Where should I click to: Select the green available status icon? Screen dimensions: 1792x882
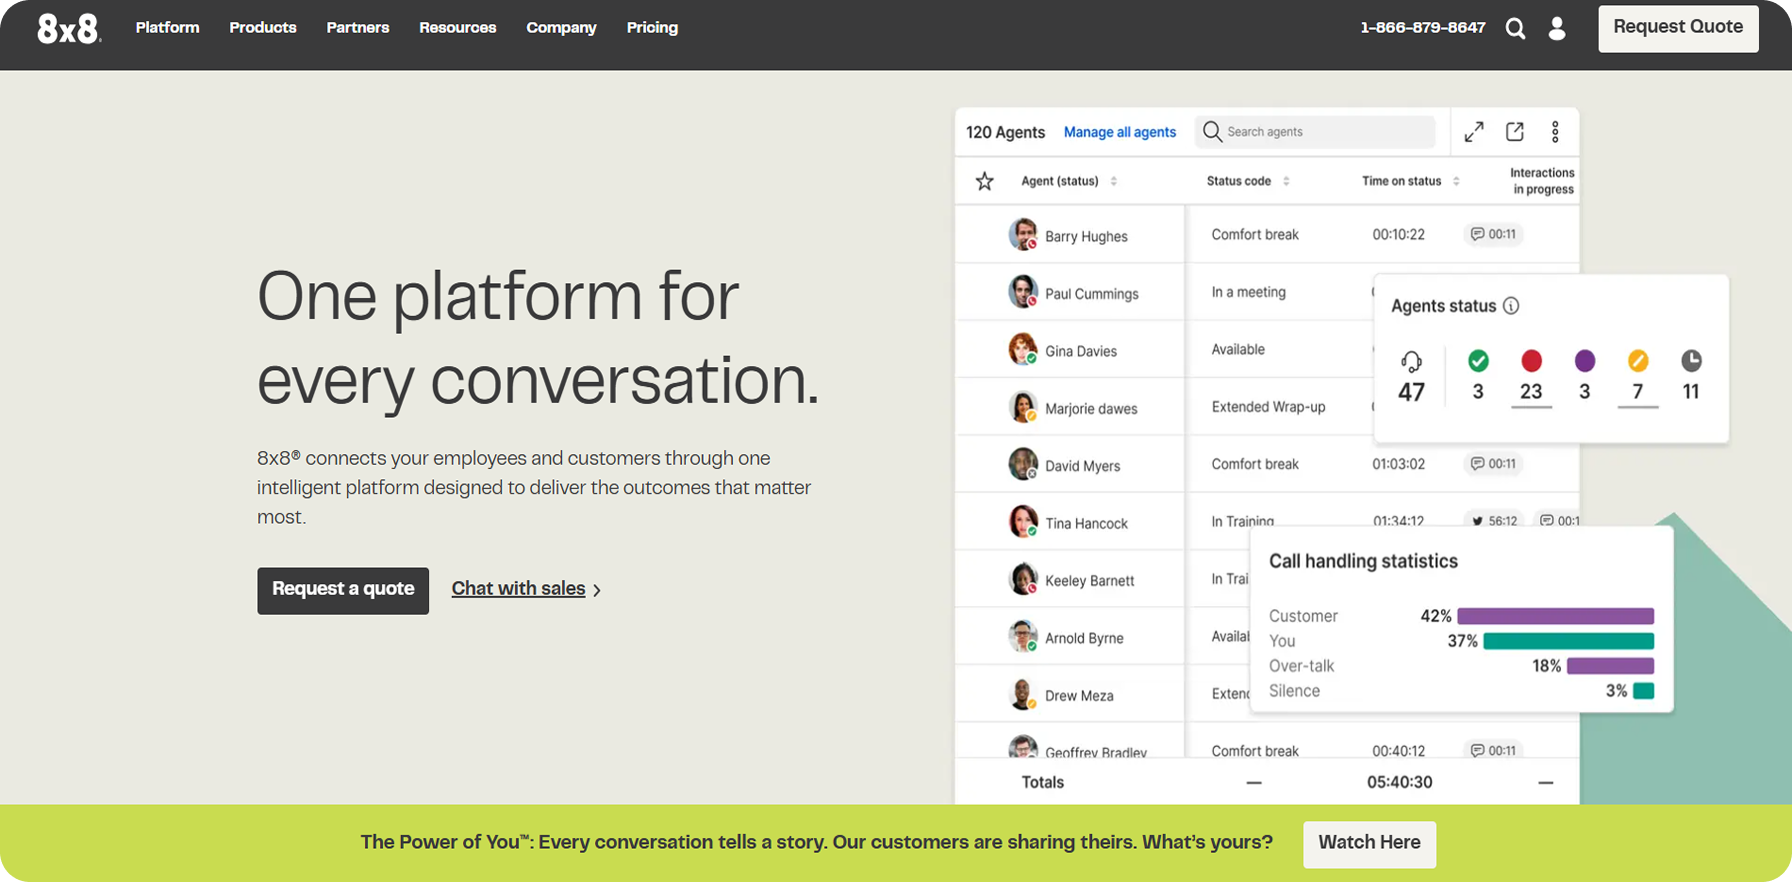pos(1478,360)
